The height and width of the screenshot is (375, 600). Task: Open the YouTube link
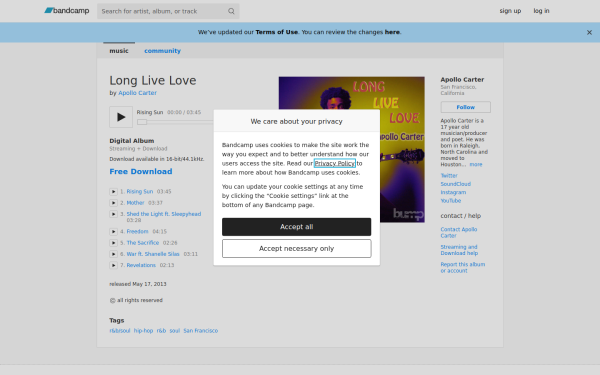point(451,201)
